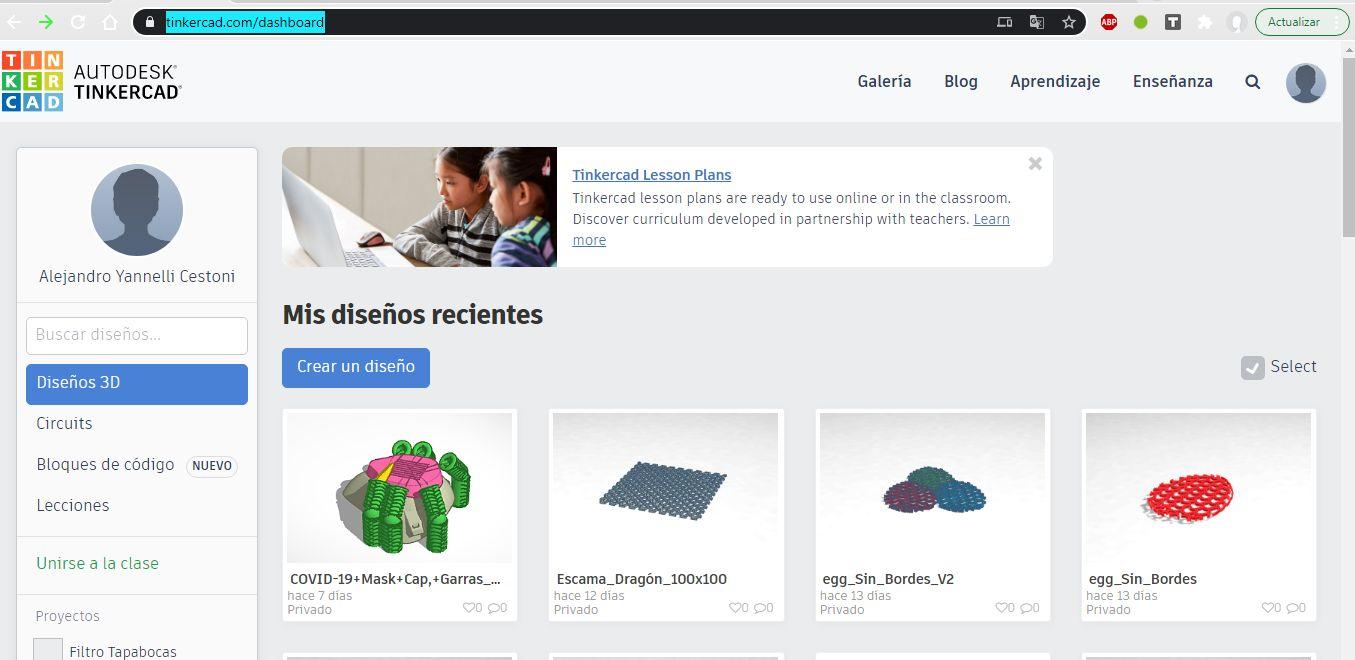Open the Enseñanza menu item
1355x660 pixels.
(x=1172, y=82)
